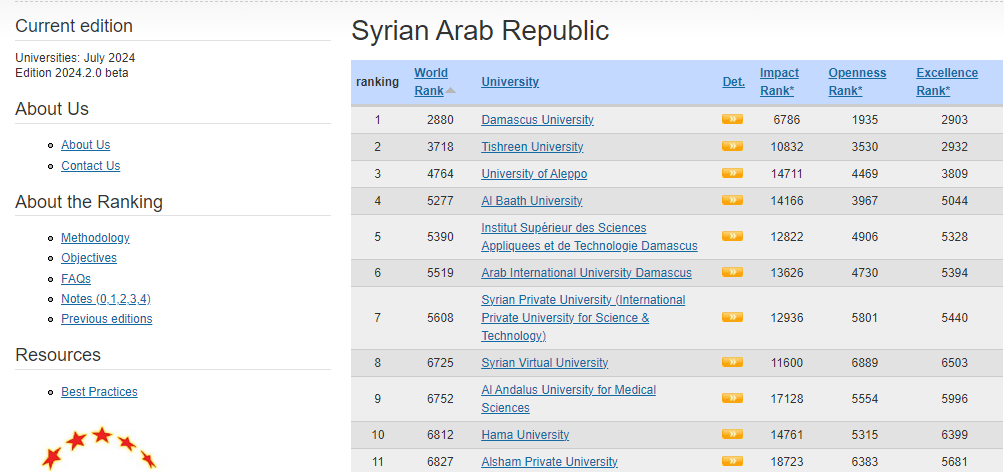Image resolution: width=1004 pixels, height=472 pixels.
Task: Click excellence rank value 5328
Action: click(x=954, y=236)
